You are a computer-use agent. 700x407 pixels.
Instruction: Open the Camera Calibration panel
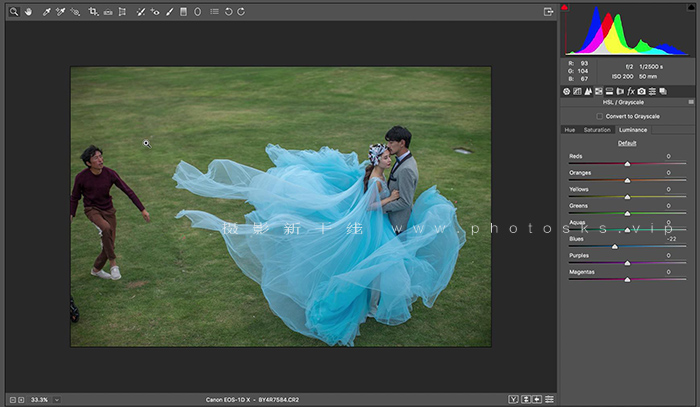pos(642,91)
